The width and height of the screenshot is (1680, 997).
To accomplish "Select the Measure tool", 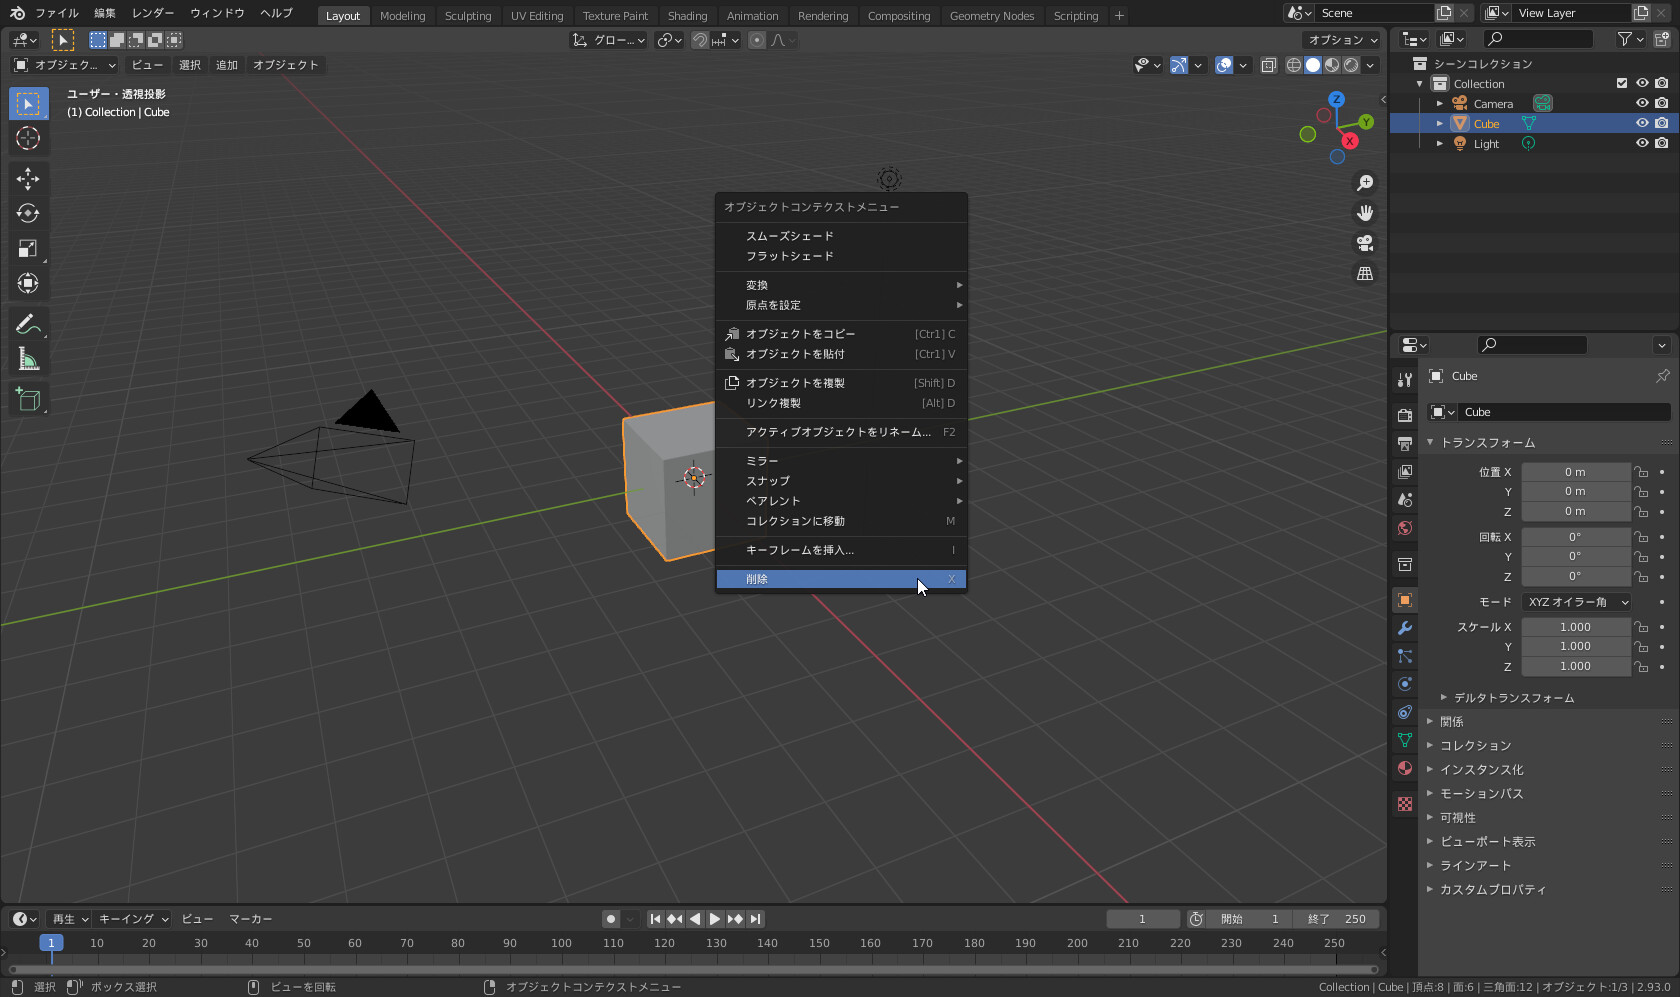I will (28, 359).
